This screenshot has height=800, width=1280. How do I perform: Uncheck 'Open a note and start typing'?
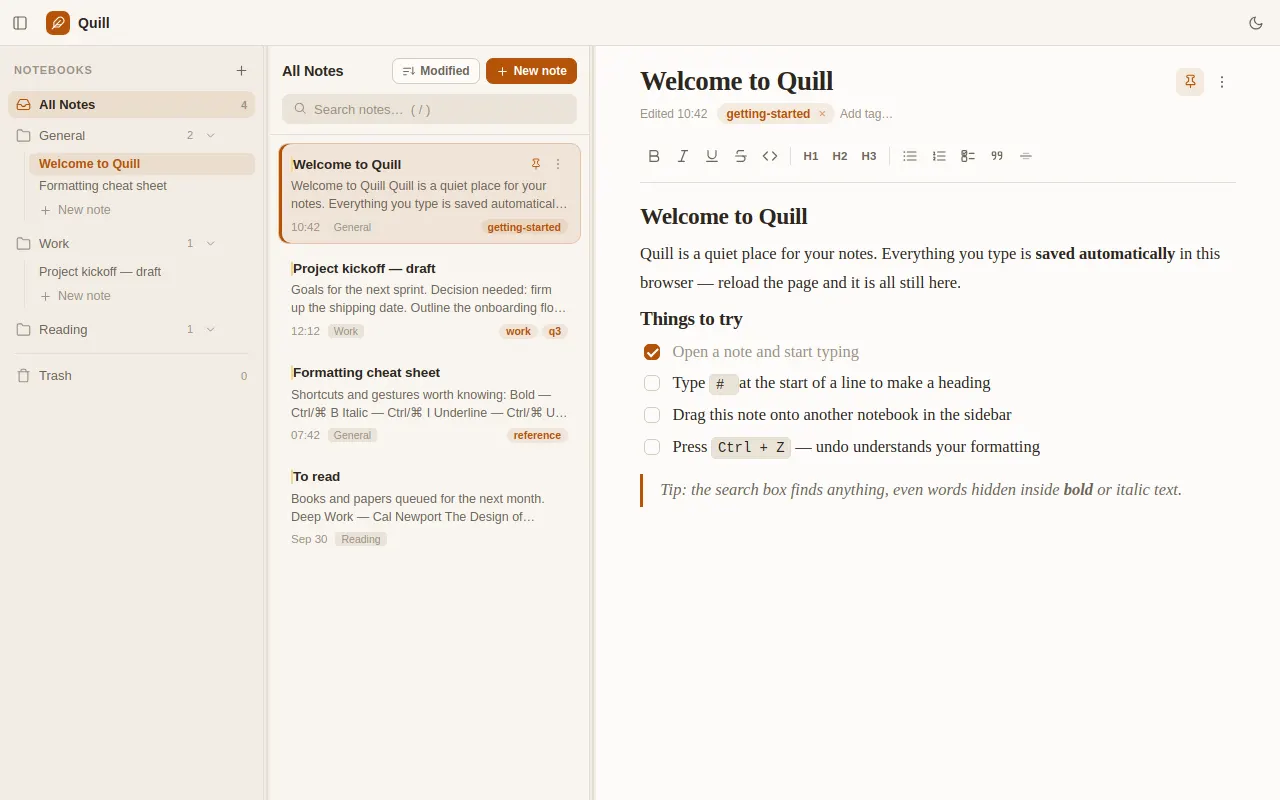tap(652, 352)
